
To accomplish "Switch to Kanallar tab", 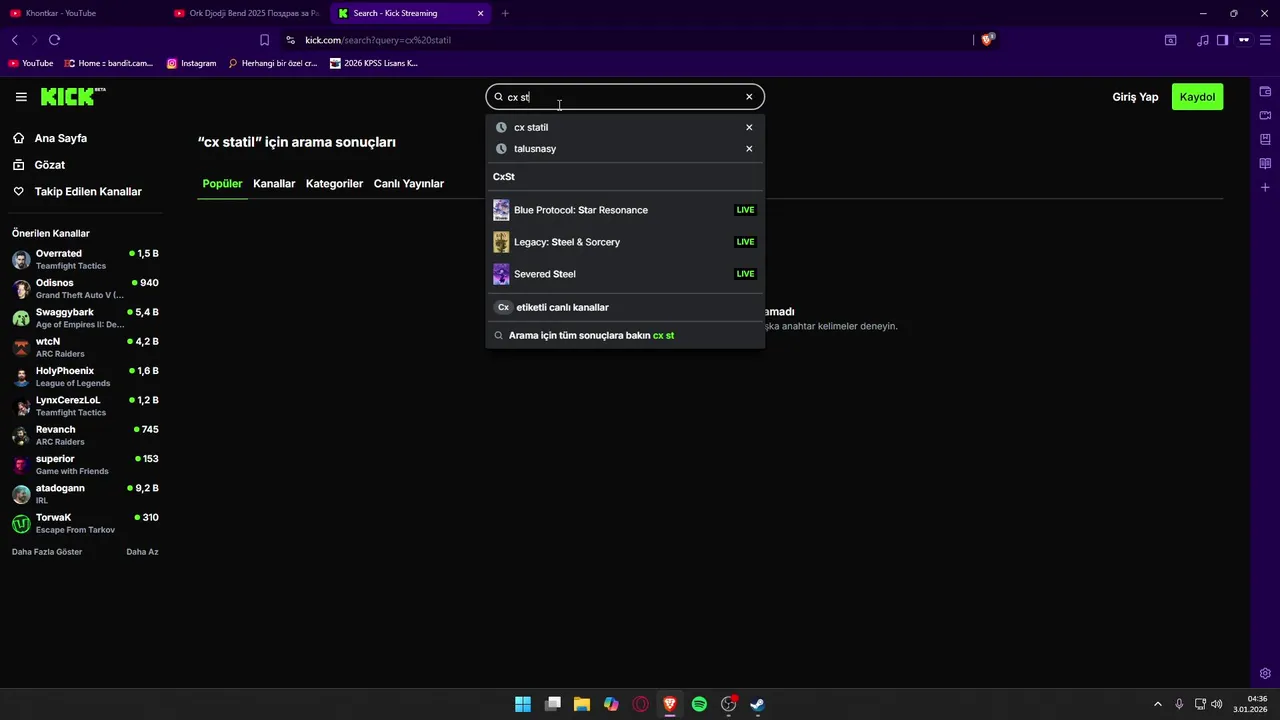I will (x=274, y=184).
